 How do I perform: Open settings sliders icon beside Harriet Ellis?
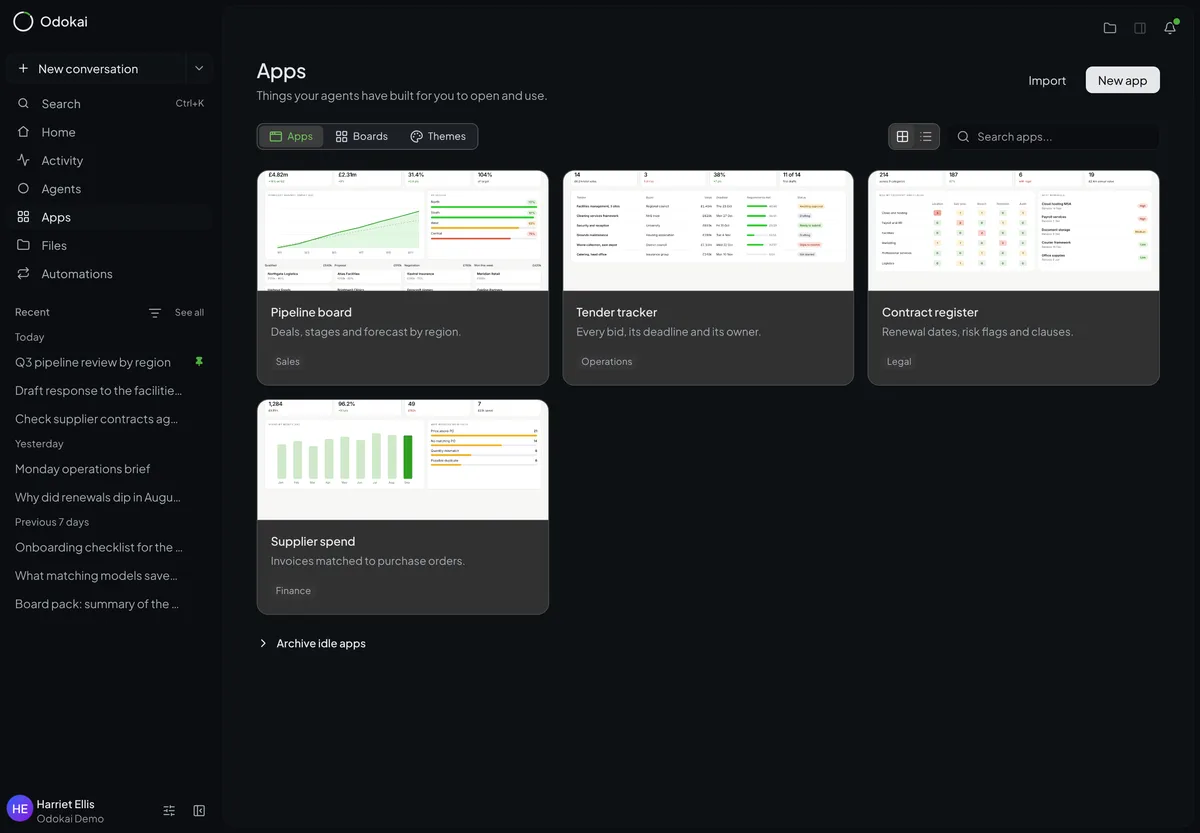[x=169, y=811]
